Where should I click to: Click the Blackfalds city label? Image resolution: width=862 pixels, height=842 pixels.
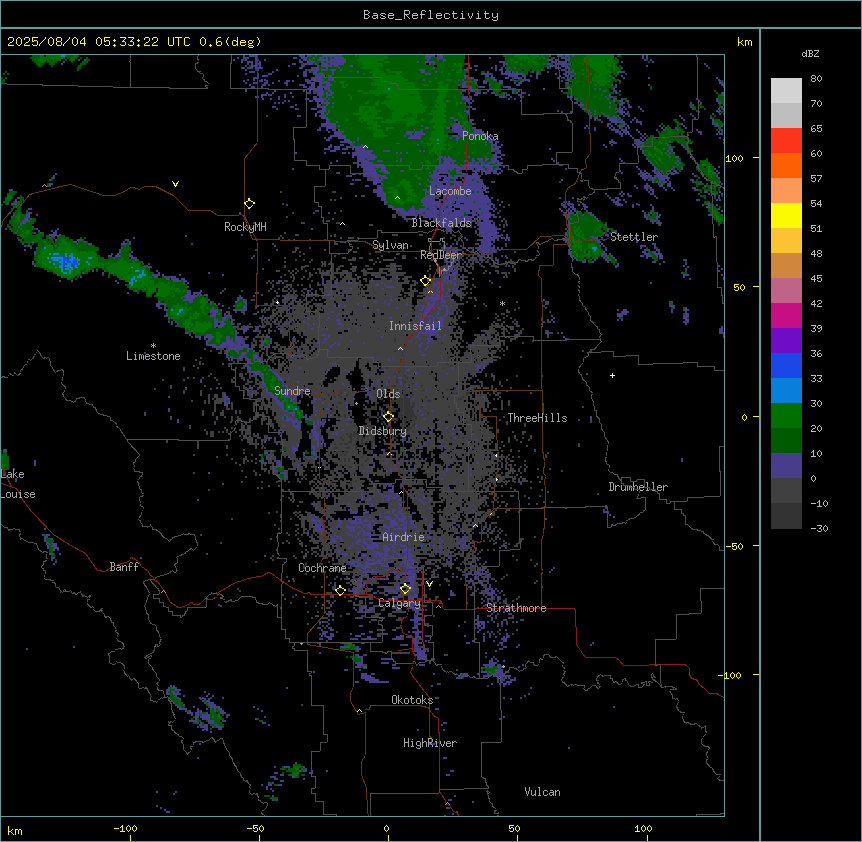[x=441, y=223]
